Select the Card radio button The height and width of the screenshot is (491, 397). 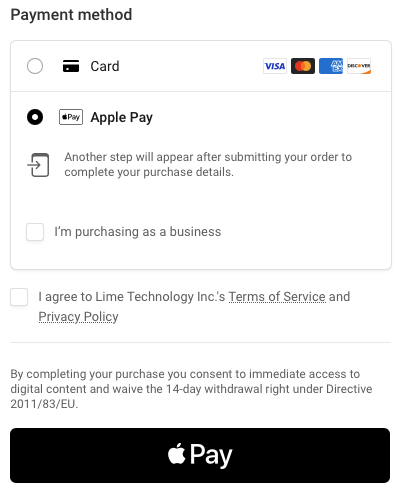35,66
